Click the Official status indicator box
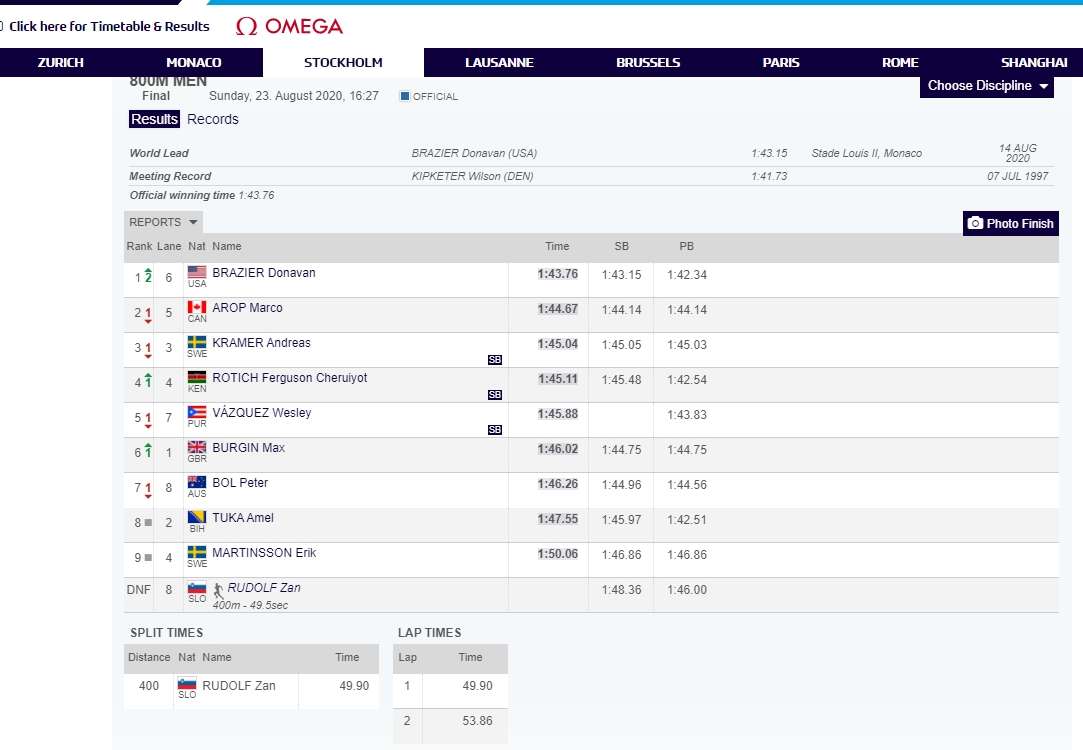This screenshot has height=750, width=1083. (x=405, y=96)
